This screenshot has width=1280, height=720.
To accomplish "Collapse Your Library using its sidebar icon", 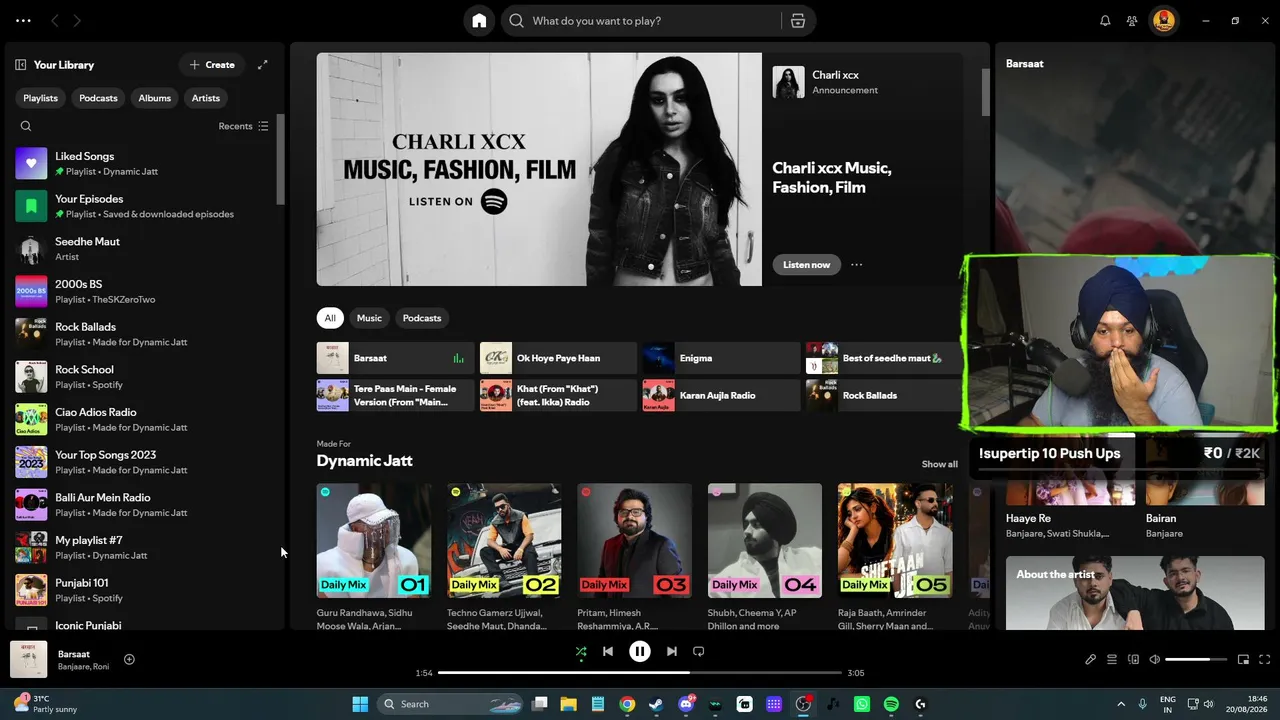I will click(x=20, y=65).
